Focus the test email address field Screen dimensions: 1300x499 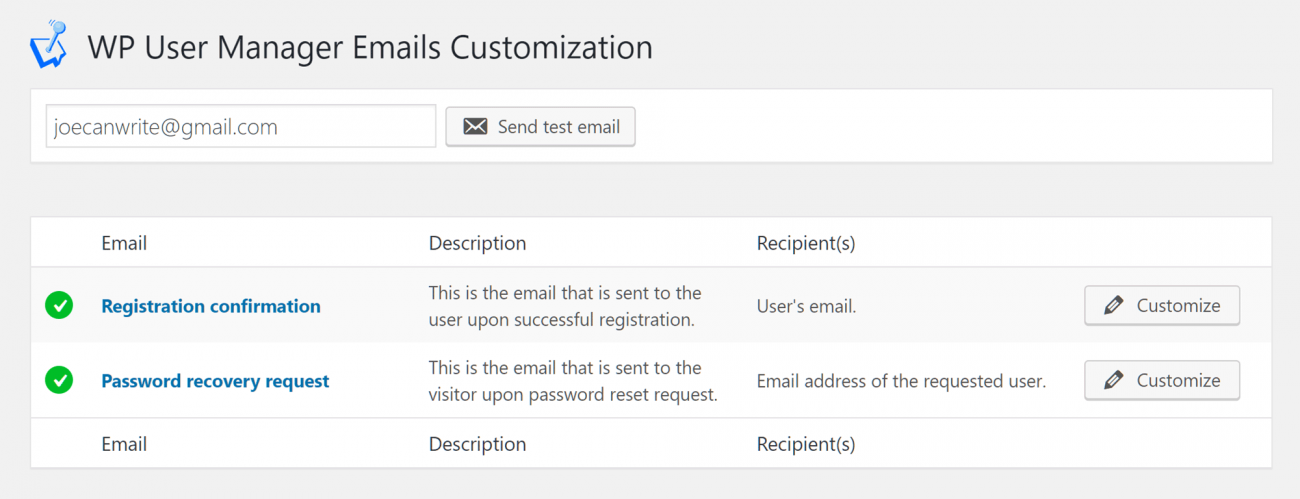click(x=240, y=127)
